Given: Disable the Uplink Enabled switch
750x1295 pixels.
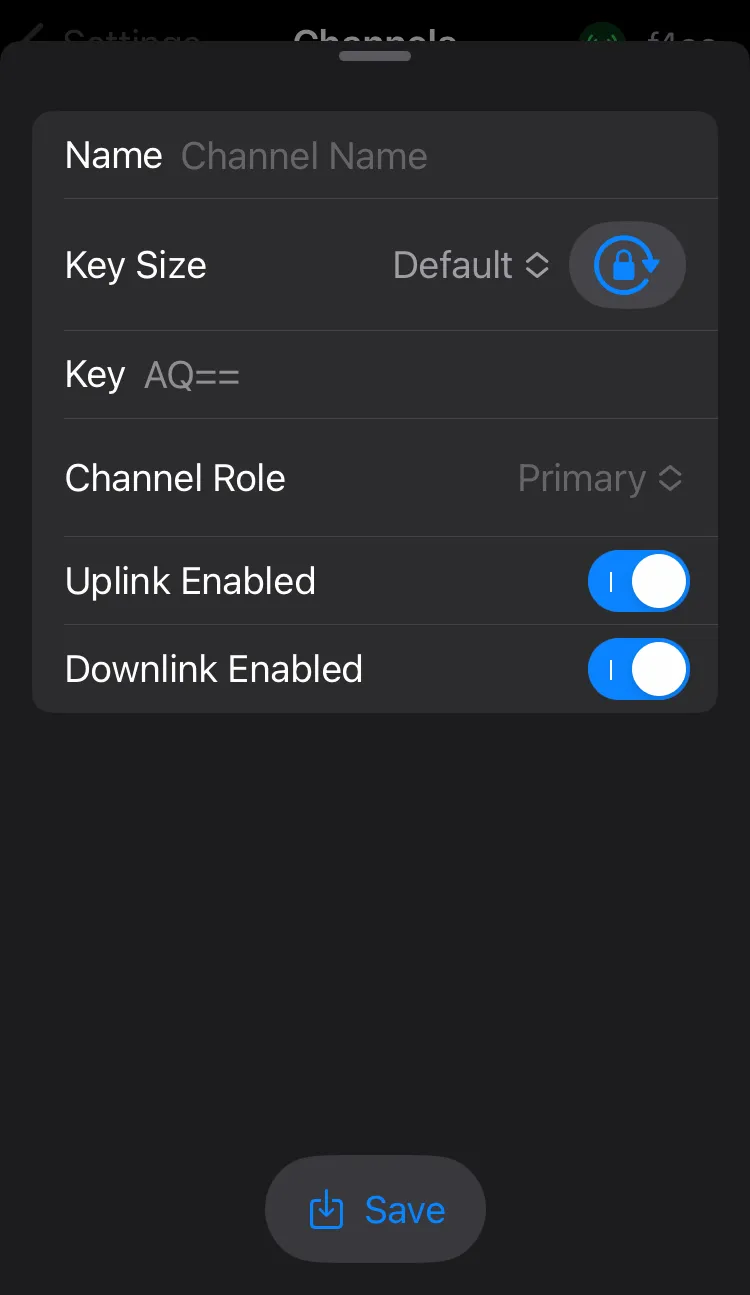Looking at the screenshot, I should 638,581.
